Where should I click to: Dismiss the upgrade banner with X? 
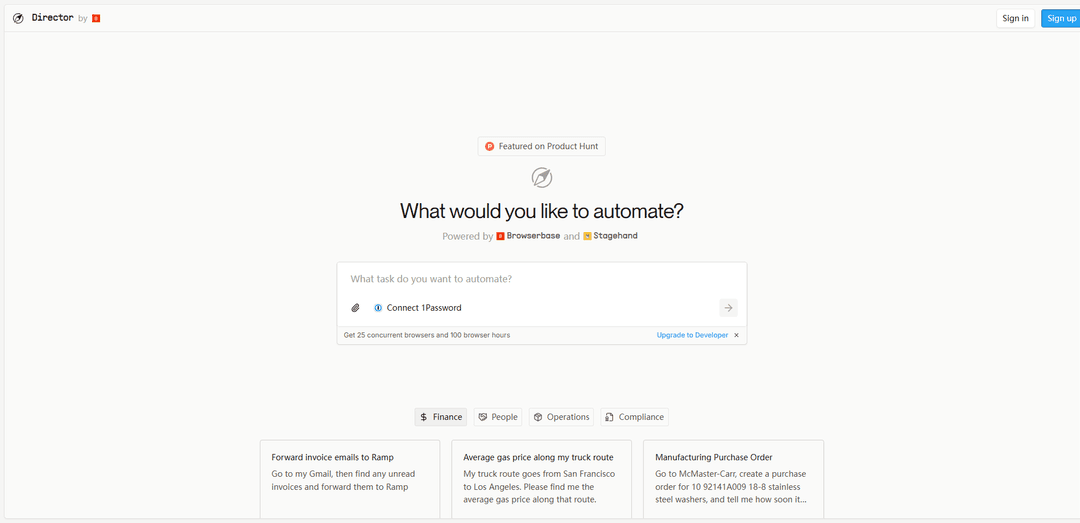[737, 335]
